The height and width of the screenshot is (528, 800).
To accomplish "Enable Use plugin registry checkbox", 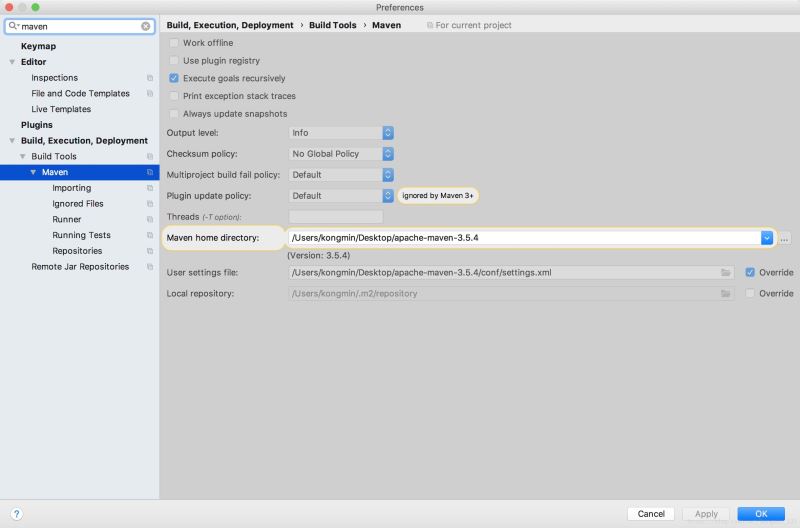I will click(174, 61).
